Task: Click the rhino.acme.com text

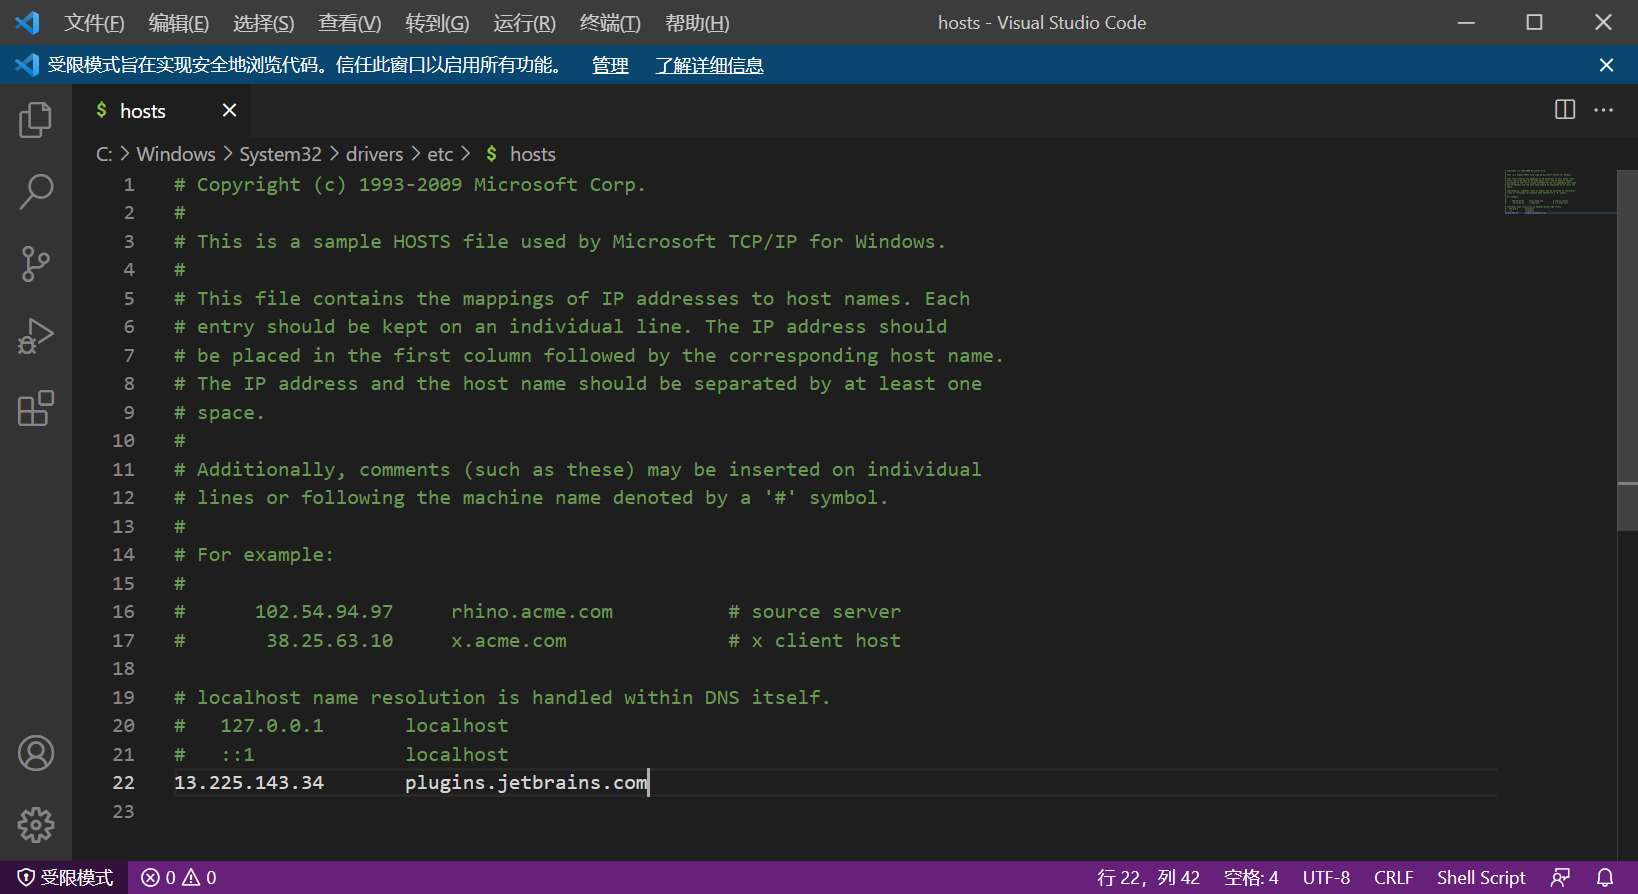Action: [x=532, y=612]
